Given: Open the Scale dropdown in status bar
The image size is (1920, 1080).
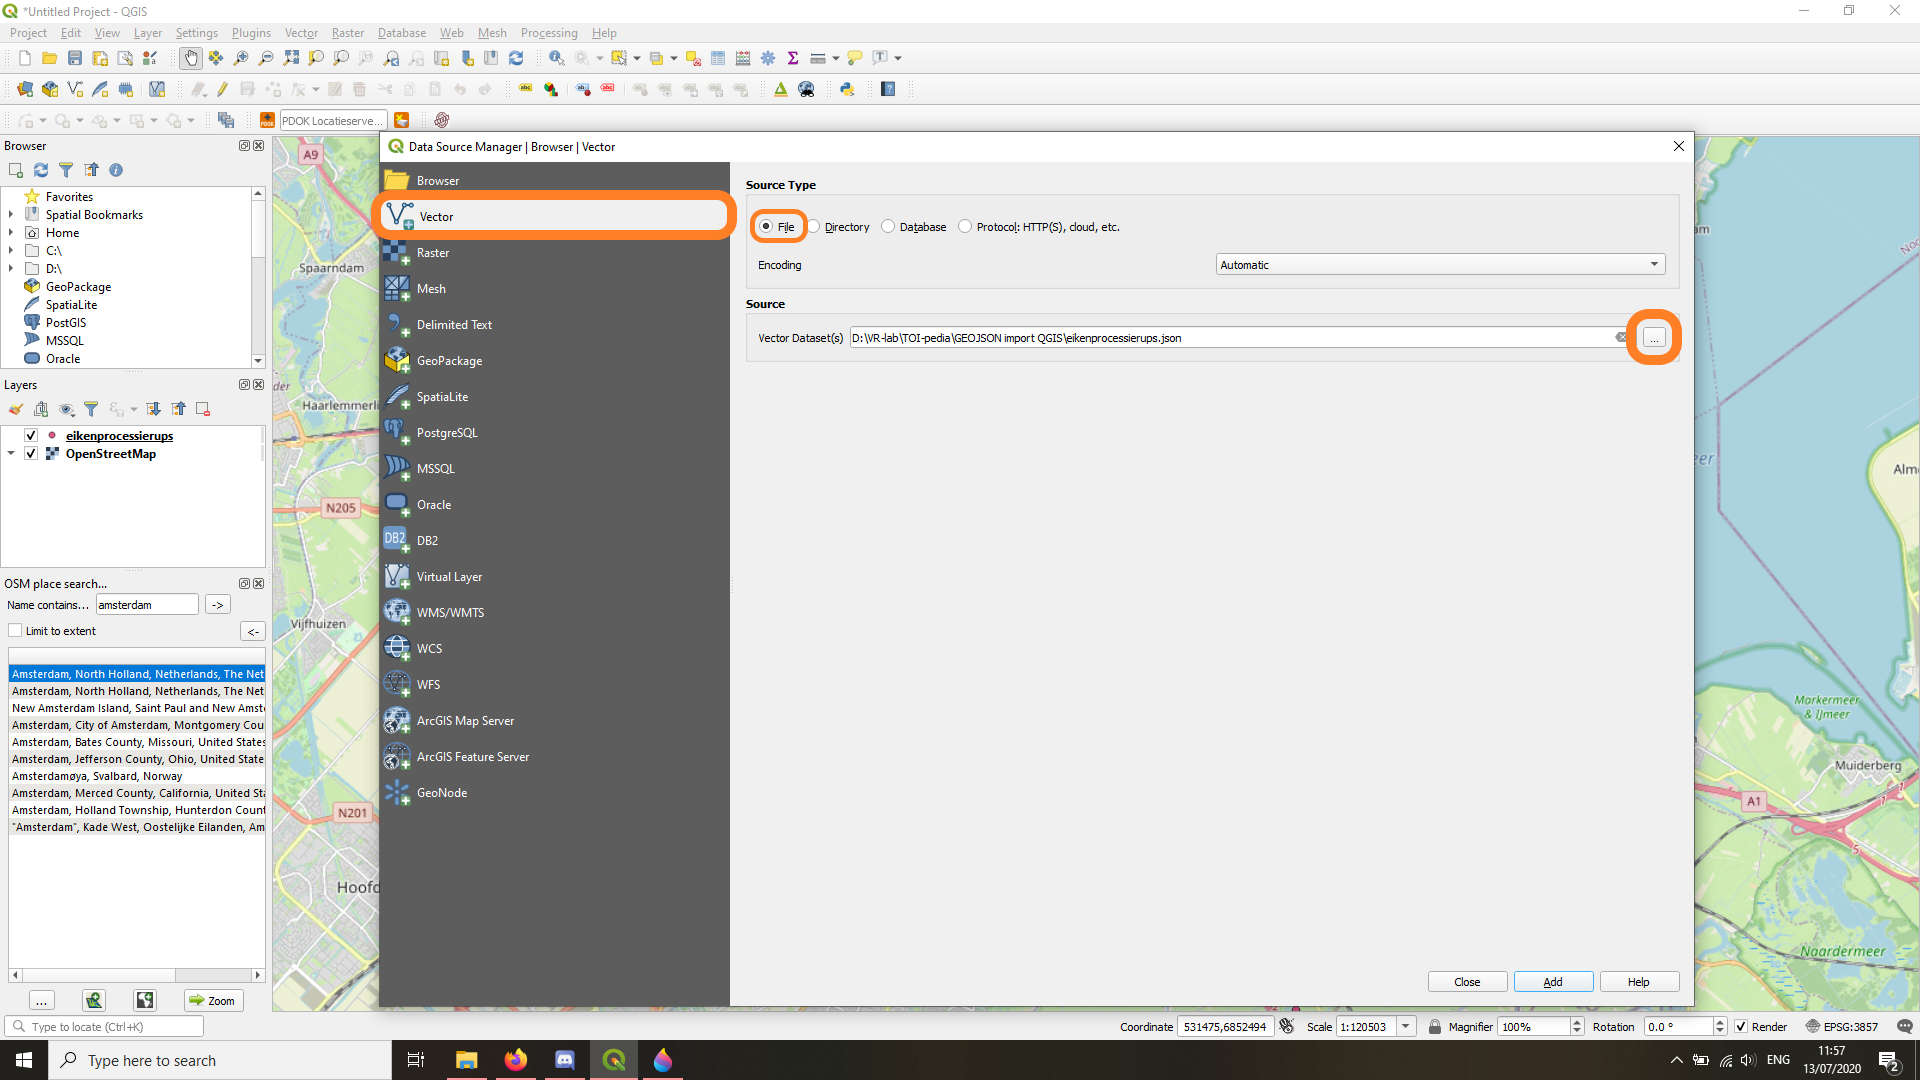Looking at the screenshot, I should [1405, 1026].
